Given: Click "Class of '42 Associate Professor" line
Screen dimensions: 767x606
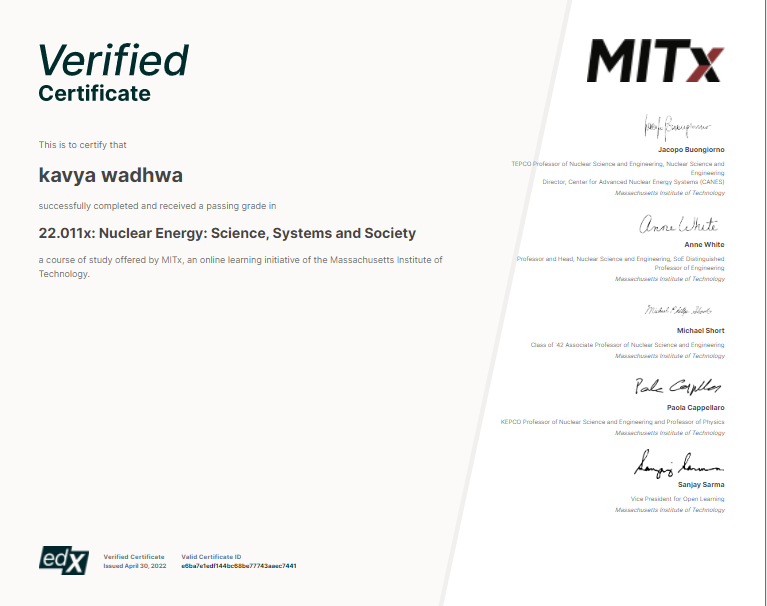Looking at the screenshot, I should [628, 345].
